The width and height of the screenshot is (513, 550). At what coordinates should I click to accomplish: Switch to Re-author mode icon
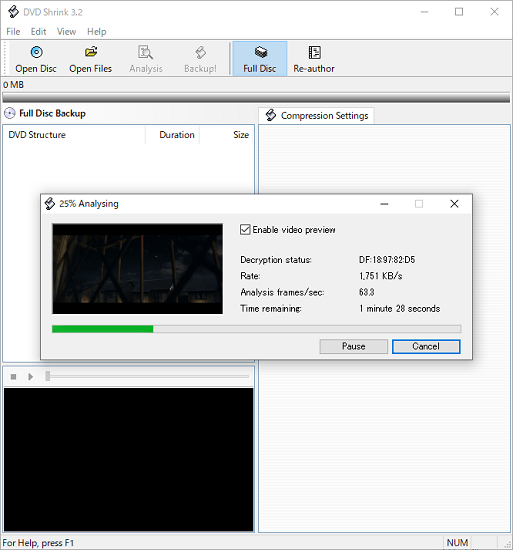coord(314,52)
